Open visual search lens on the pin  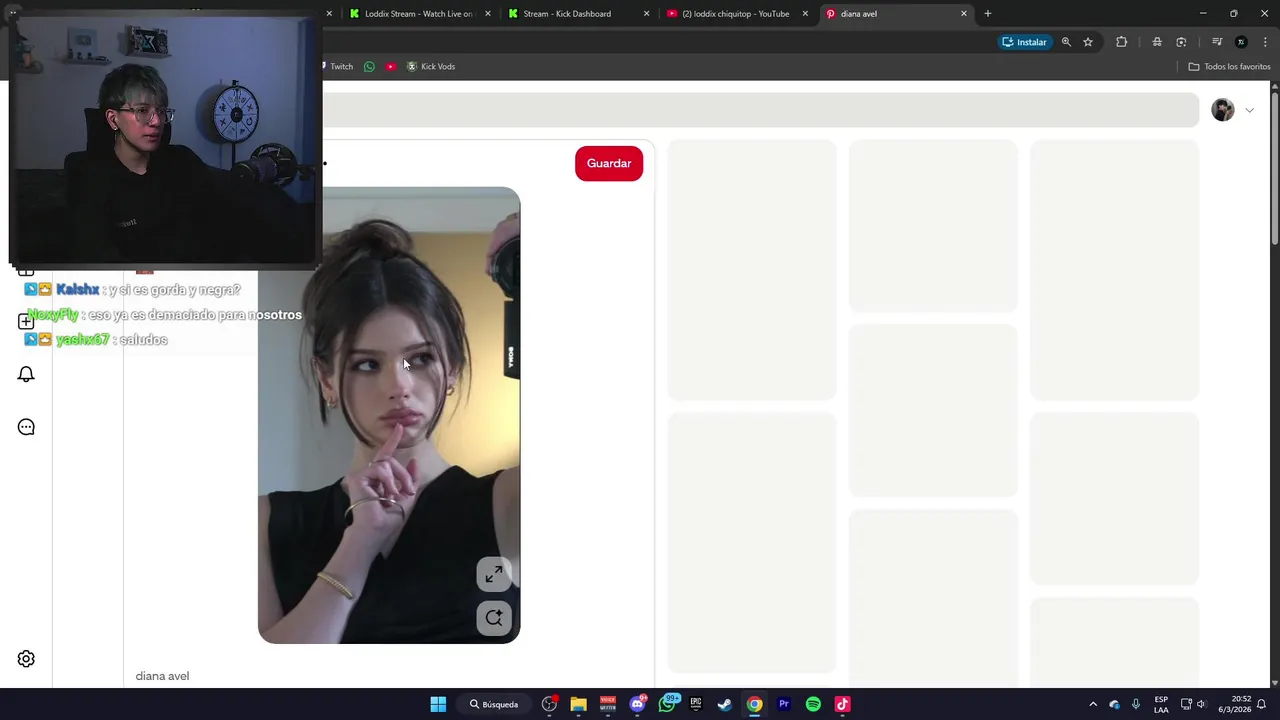click(x=494, y=618)
